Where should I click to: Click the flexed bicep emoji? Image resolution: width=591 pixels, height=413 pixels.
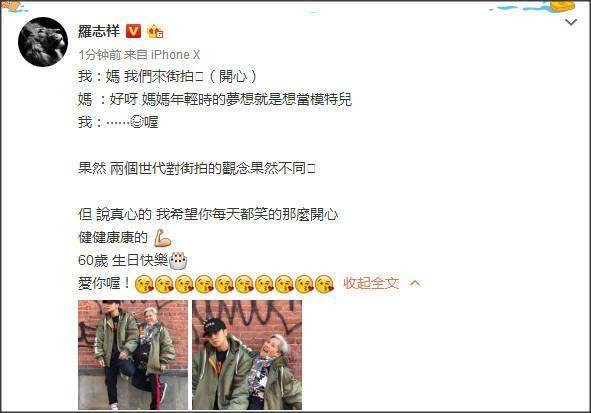(162, 238)
